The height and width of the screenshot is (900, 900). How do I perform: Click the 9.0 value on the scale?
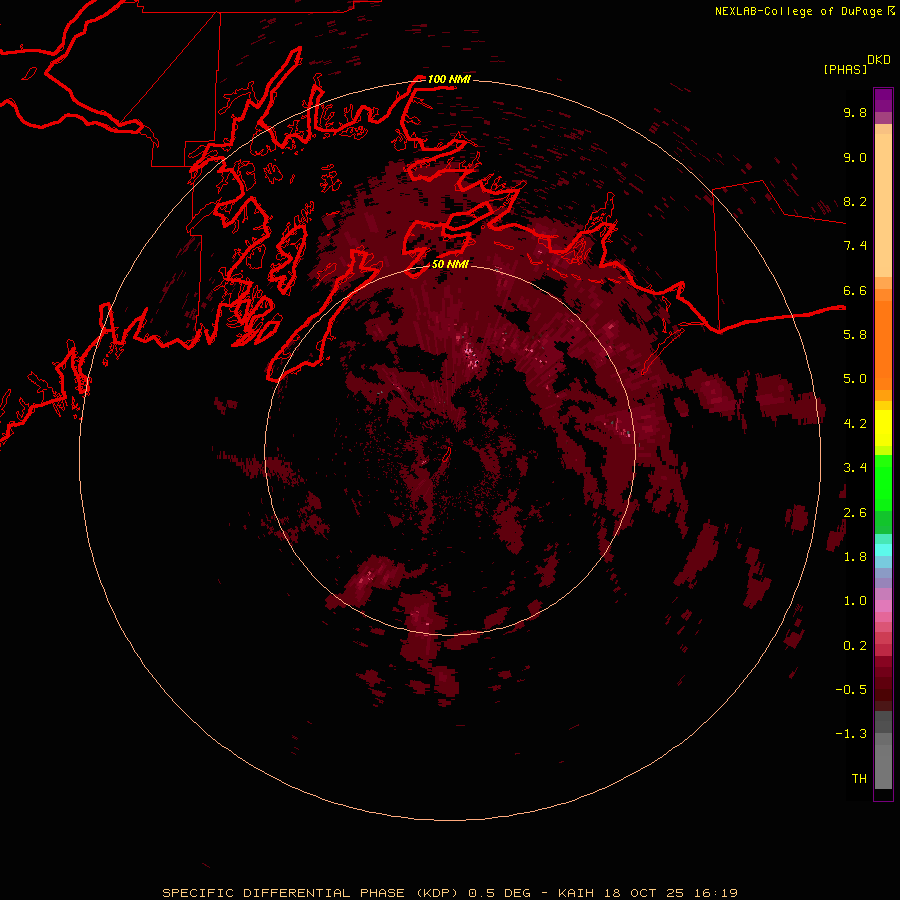[x=855, y=157]
